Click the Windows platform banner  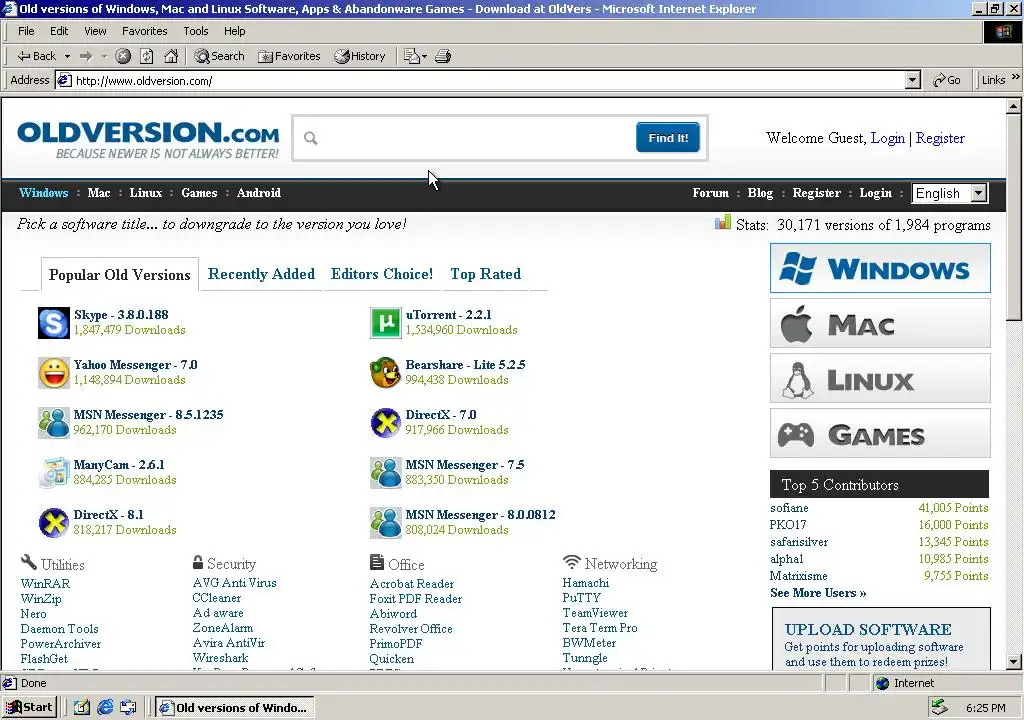(880, 268)
